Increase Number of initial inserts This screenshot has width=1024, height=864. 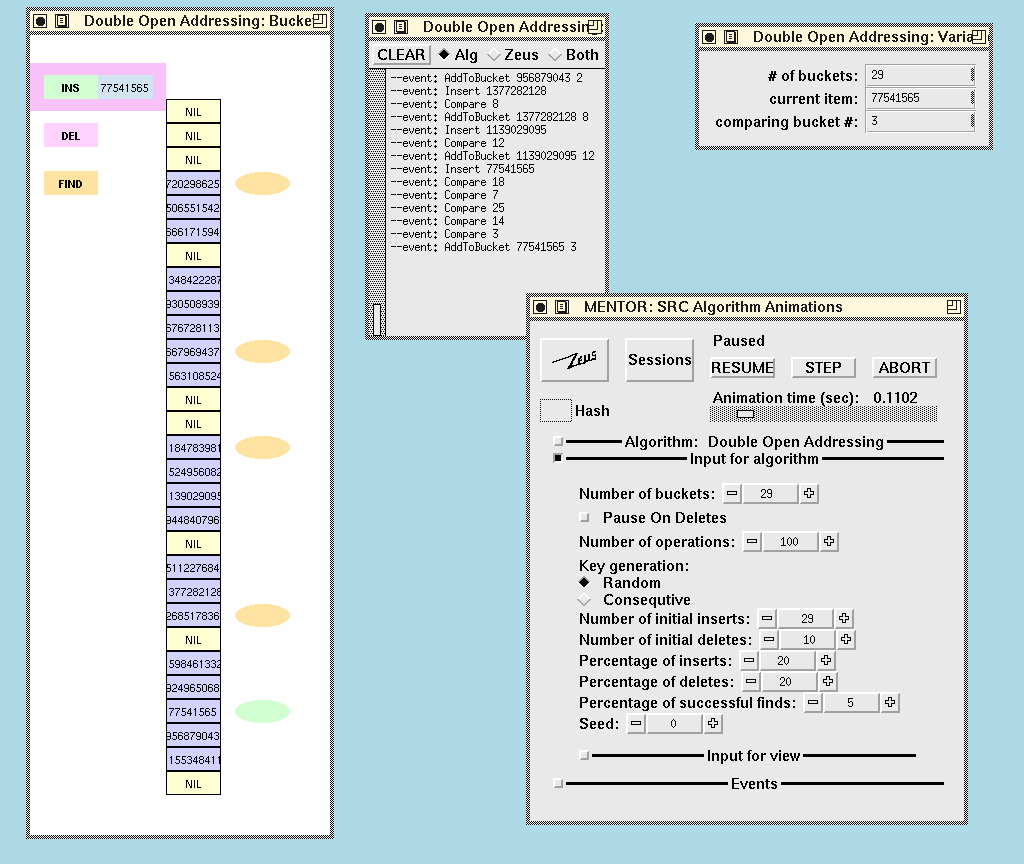click(844, 618)
